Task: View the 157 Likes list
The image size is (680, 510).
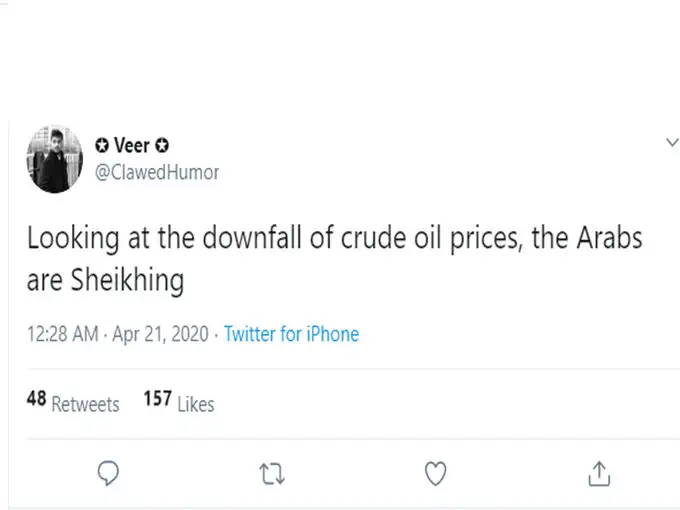Action: [179, 401]
